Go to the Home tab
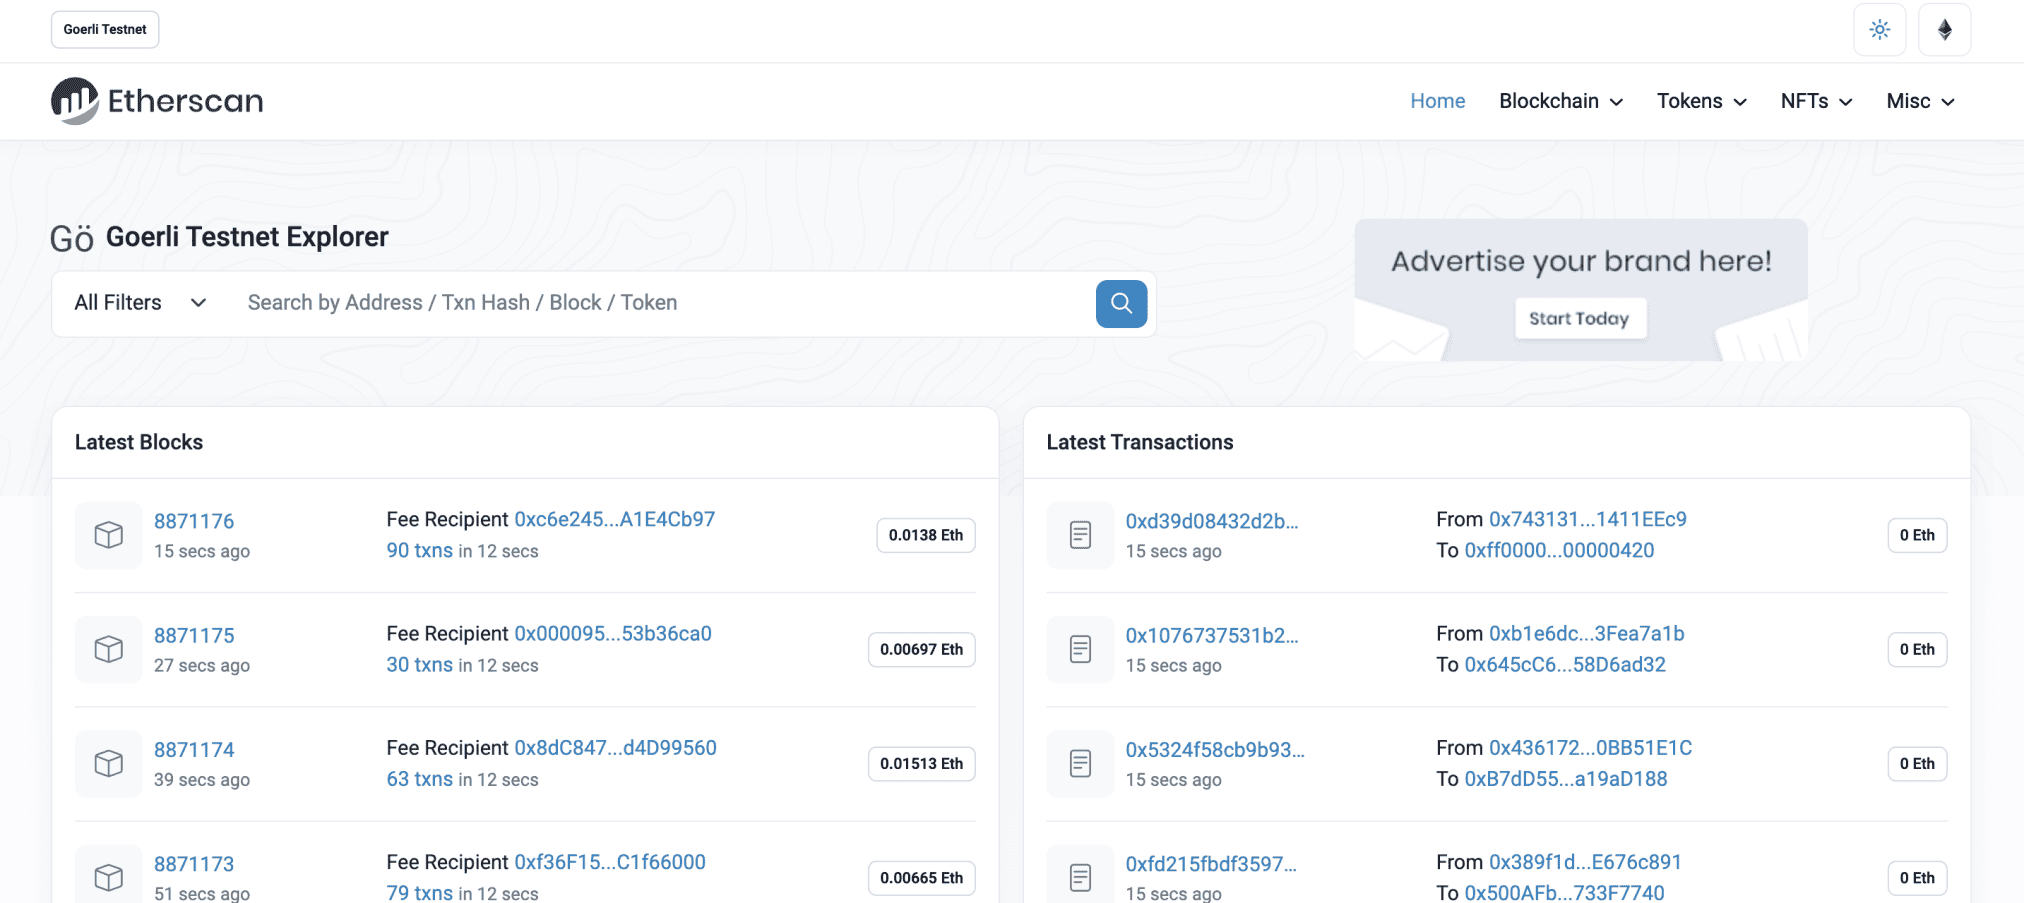2024x903 pixels. [1437, 101]
